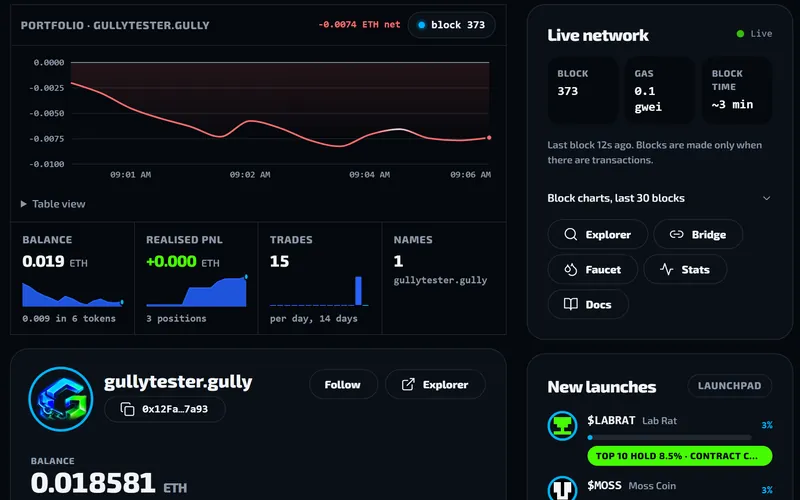This screenshot has height=500, width=800.
Task: Click the Stats button label
Action: (x=695, y=269)
